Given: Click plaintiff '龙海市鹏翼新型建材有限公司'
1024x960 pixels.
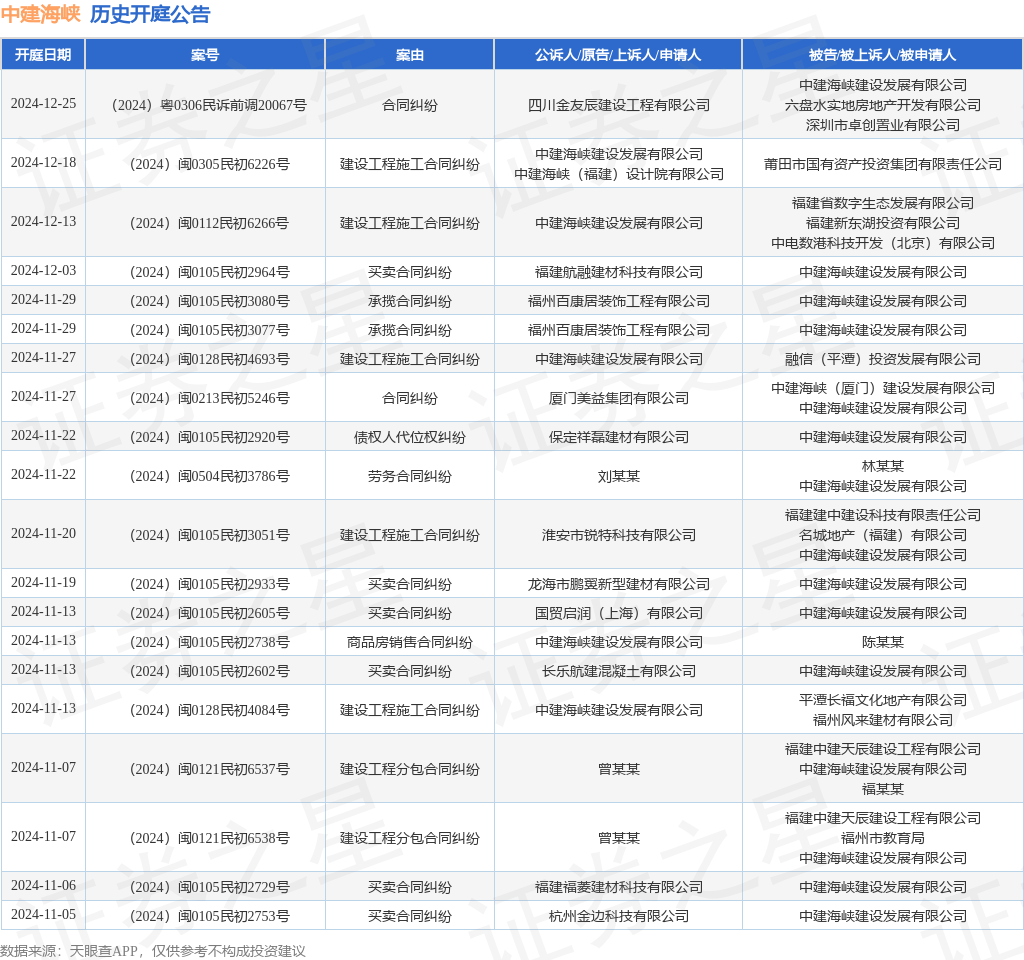Looking at the screenshot, I should [618, 584].
